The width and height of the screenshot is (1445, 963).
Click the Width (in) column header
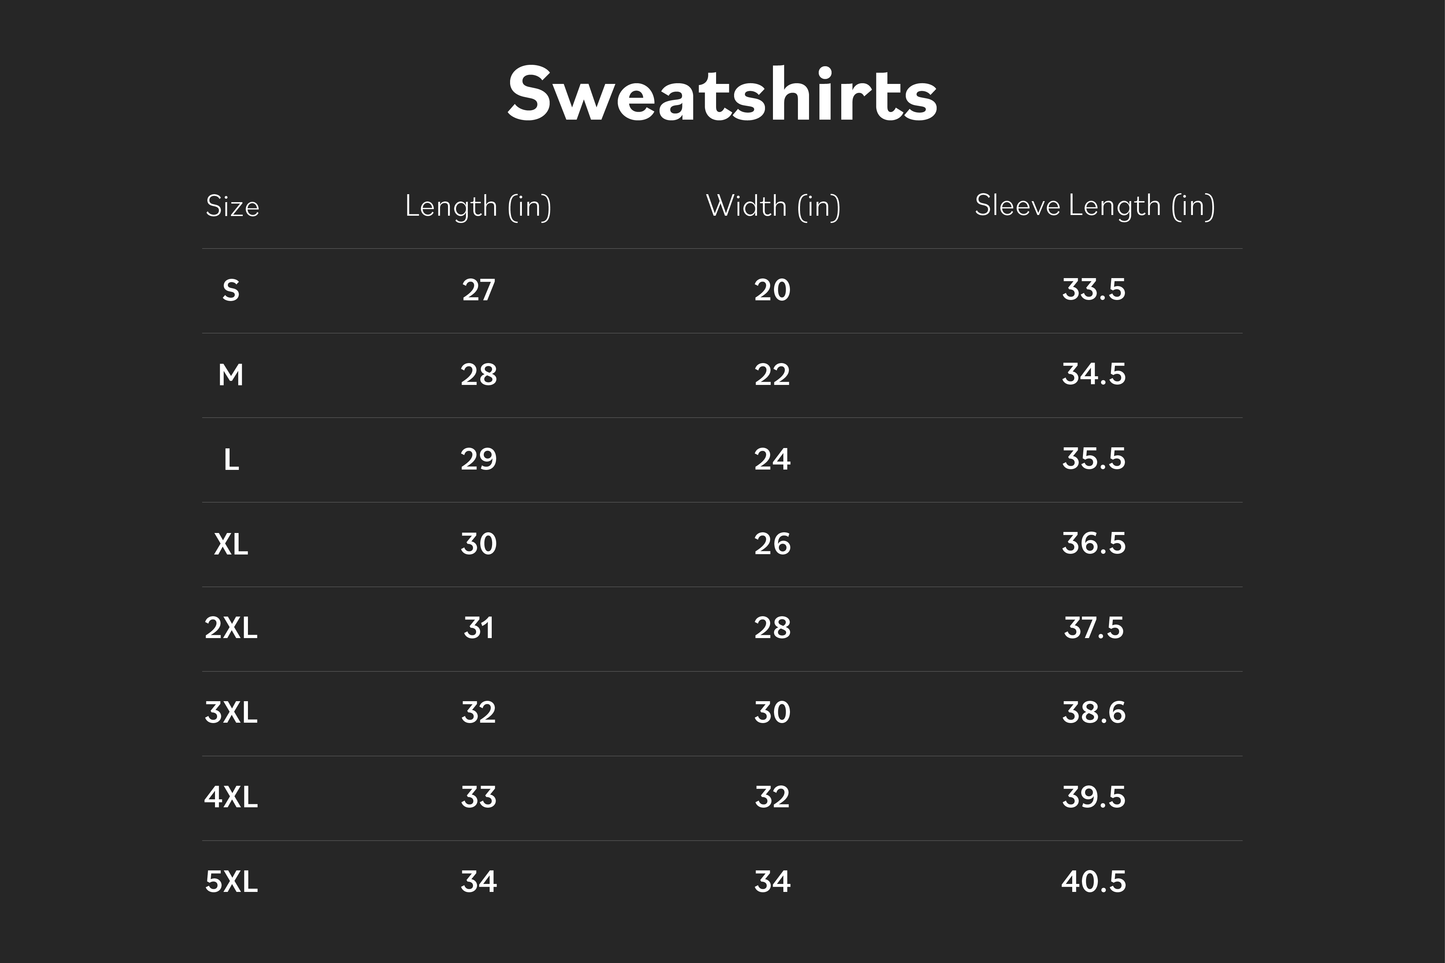[x=773, y=206]
